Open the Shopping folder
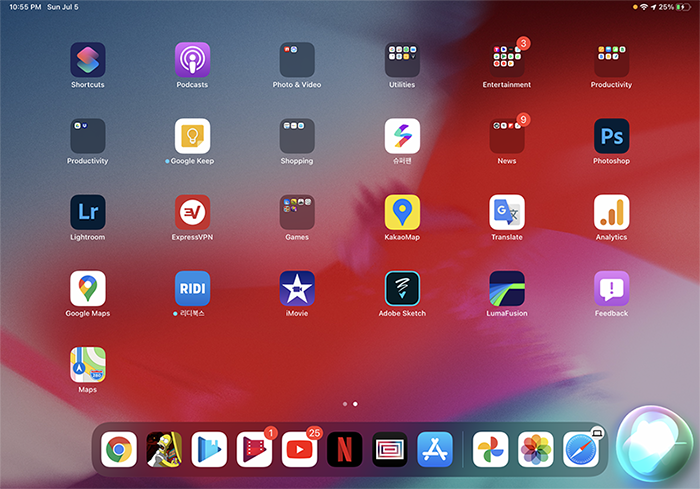The height and width of the screenshot is (489, 700). click(x=297, y=136)
